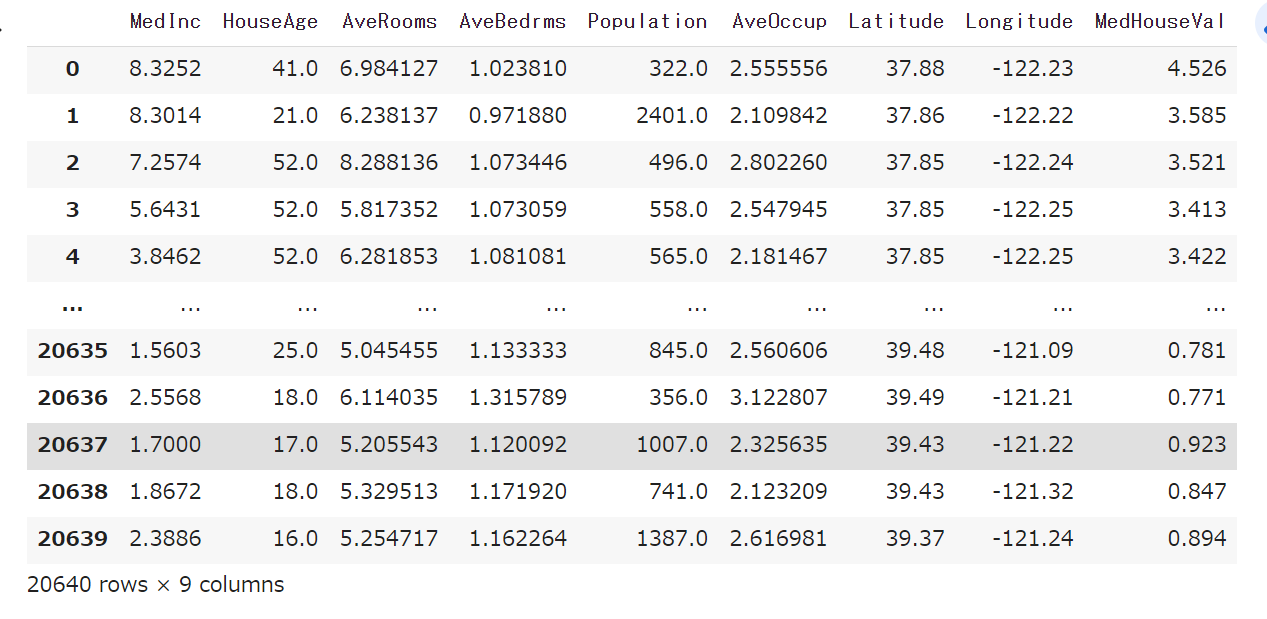
Task: Click AveBedrms value 0.971880
Action: coord(518,116)
